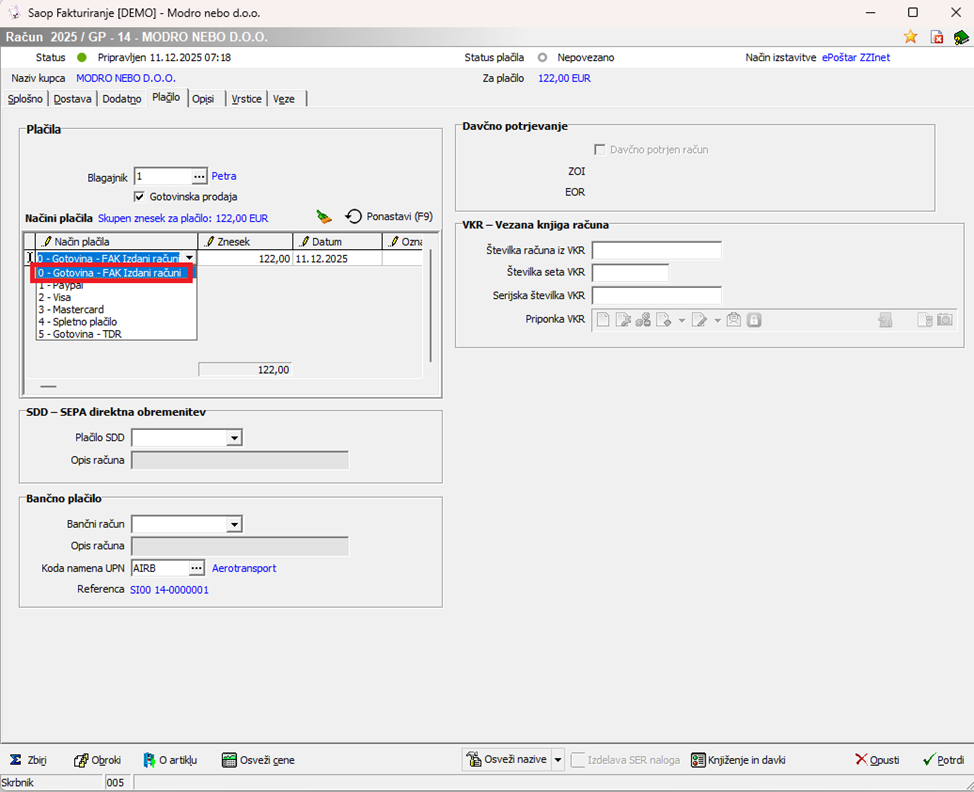Open the Plačilo SDD dropdown
The width and height of the screenshot is (974, 792).
click(x=234, y=438)
